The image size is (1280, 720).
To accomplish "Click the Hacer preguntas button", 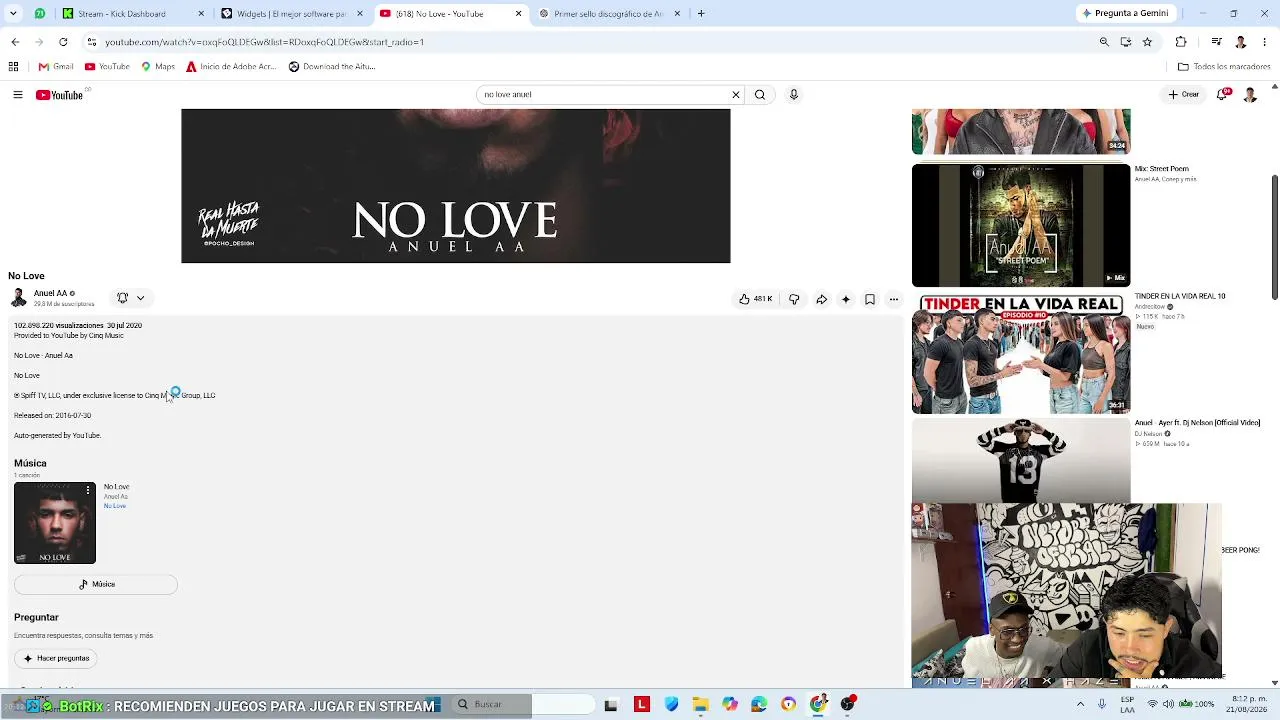I will click(57, 659).
